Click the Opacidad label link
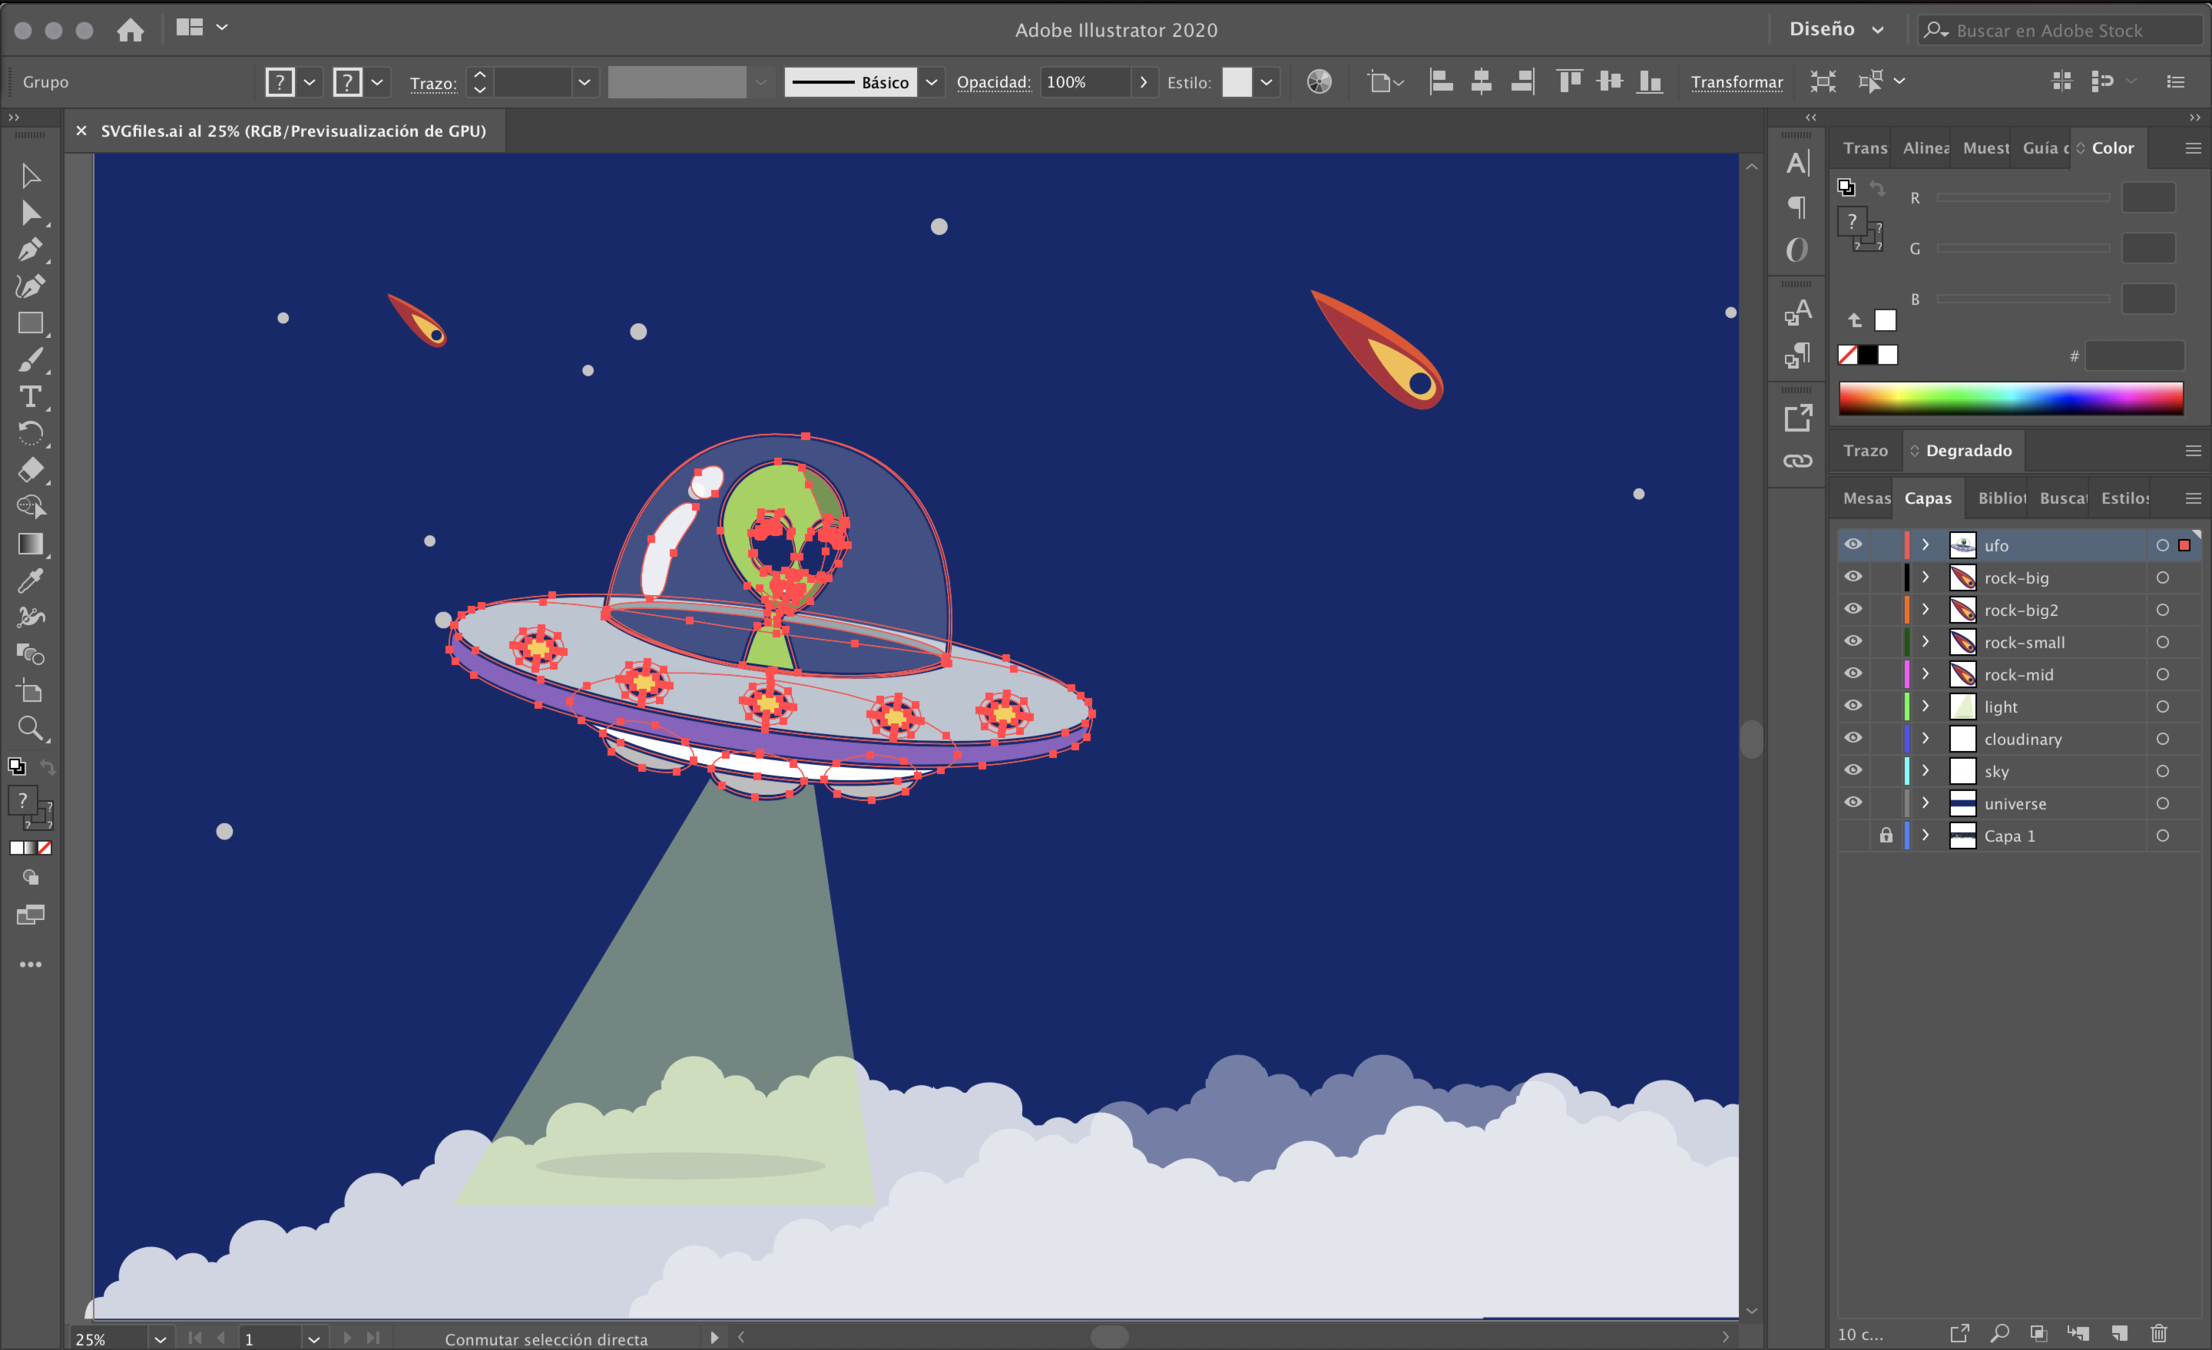The width and height of the screenshot is (2212, 1350). click(x=993, y=82)
